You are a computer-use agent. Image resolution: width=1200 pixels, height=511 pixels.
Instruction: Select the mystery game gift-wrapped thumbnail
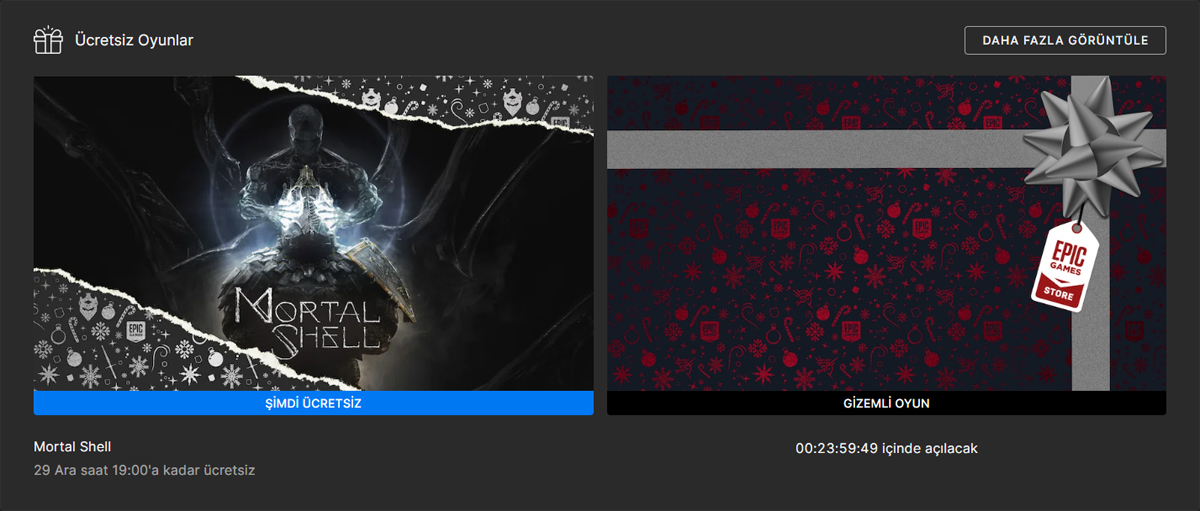tap(886, 233)
